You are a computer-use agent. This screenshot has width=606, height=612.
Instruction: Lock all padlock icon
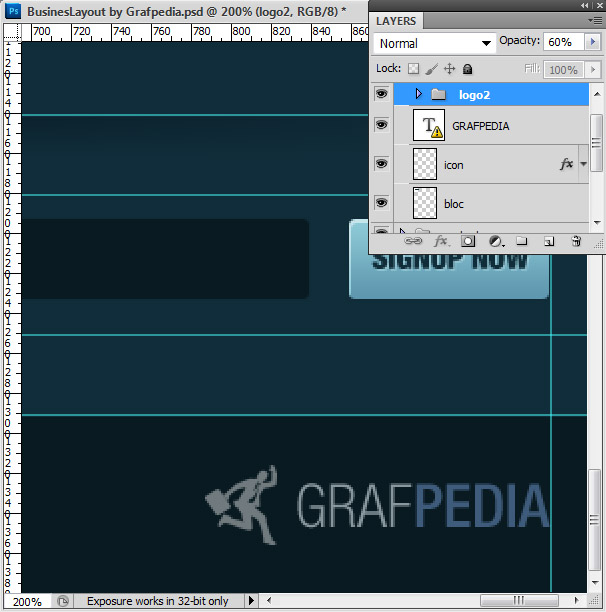point(467,69)
